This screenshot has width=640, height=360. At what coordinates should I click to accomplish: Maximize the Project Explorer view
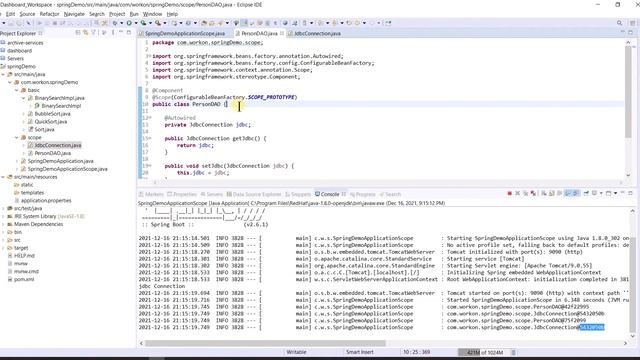pyautogui.click(x=129, y=32)
